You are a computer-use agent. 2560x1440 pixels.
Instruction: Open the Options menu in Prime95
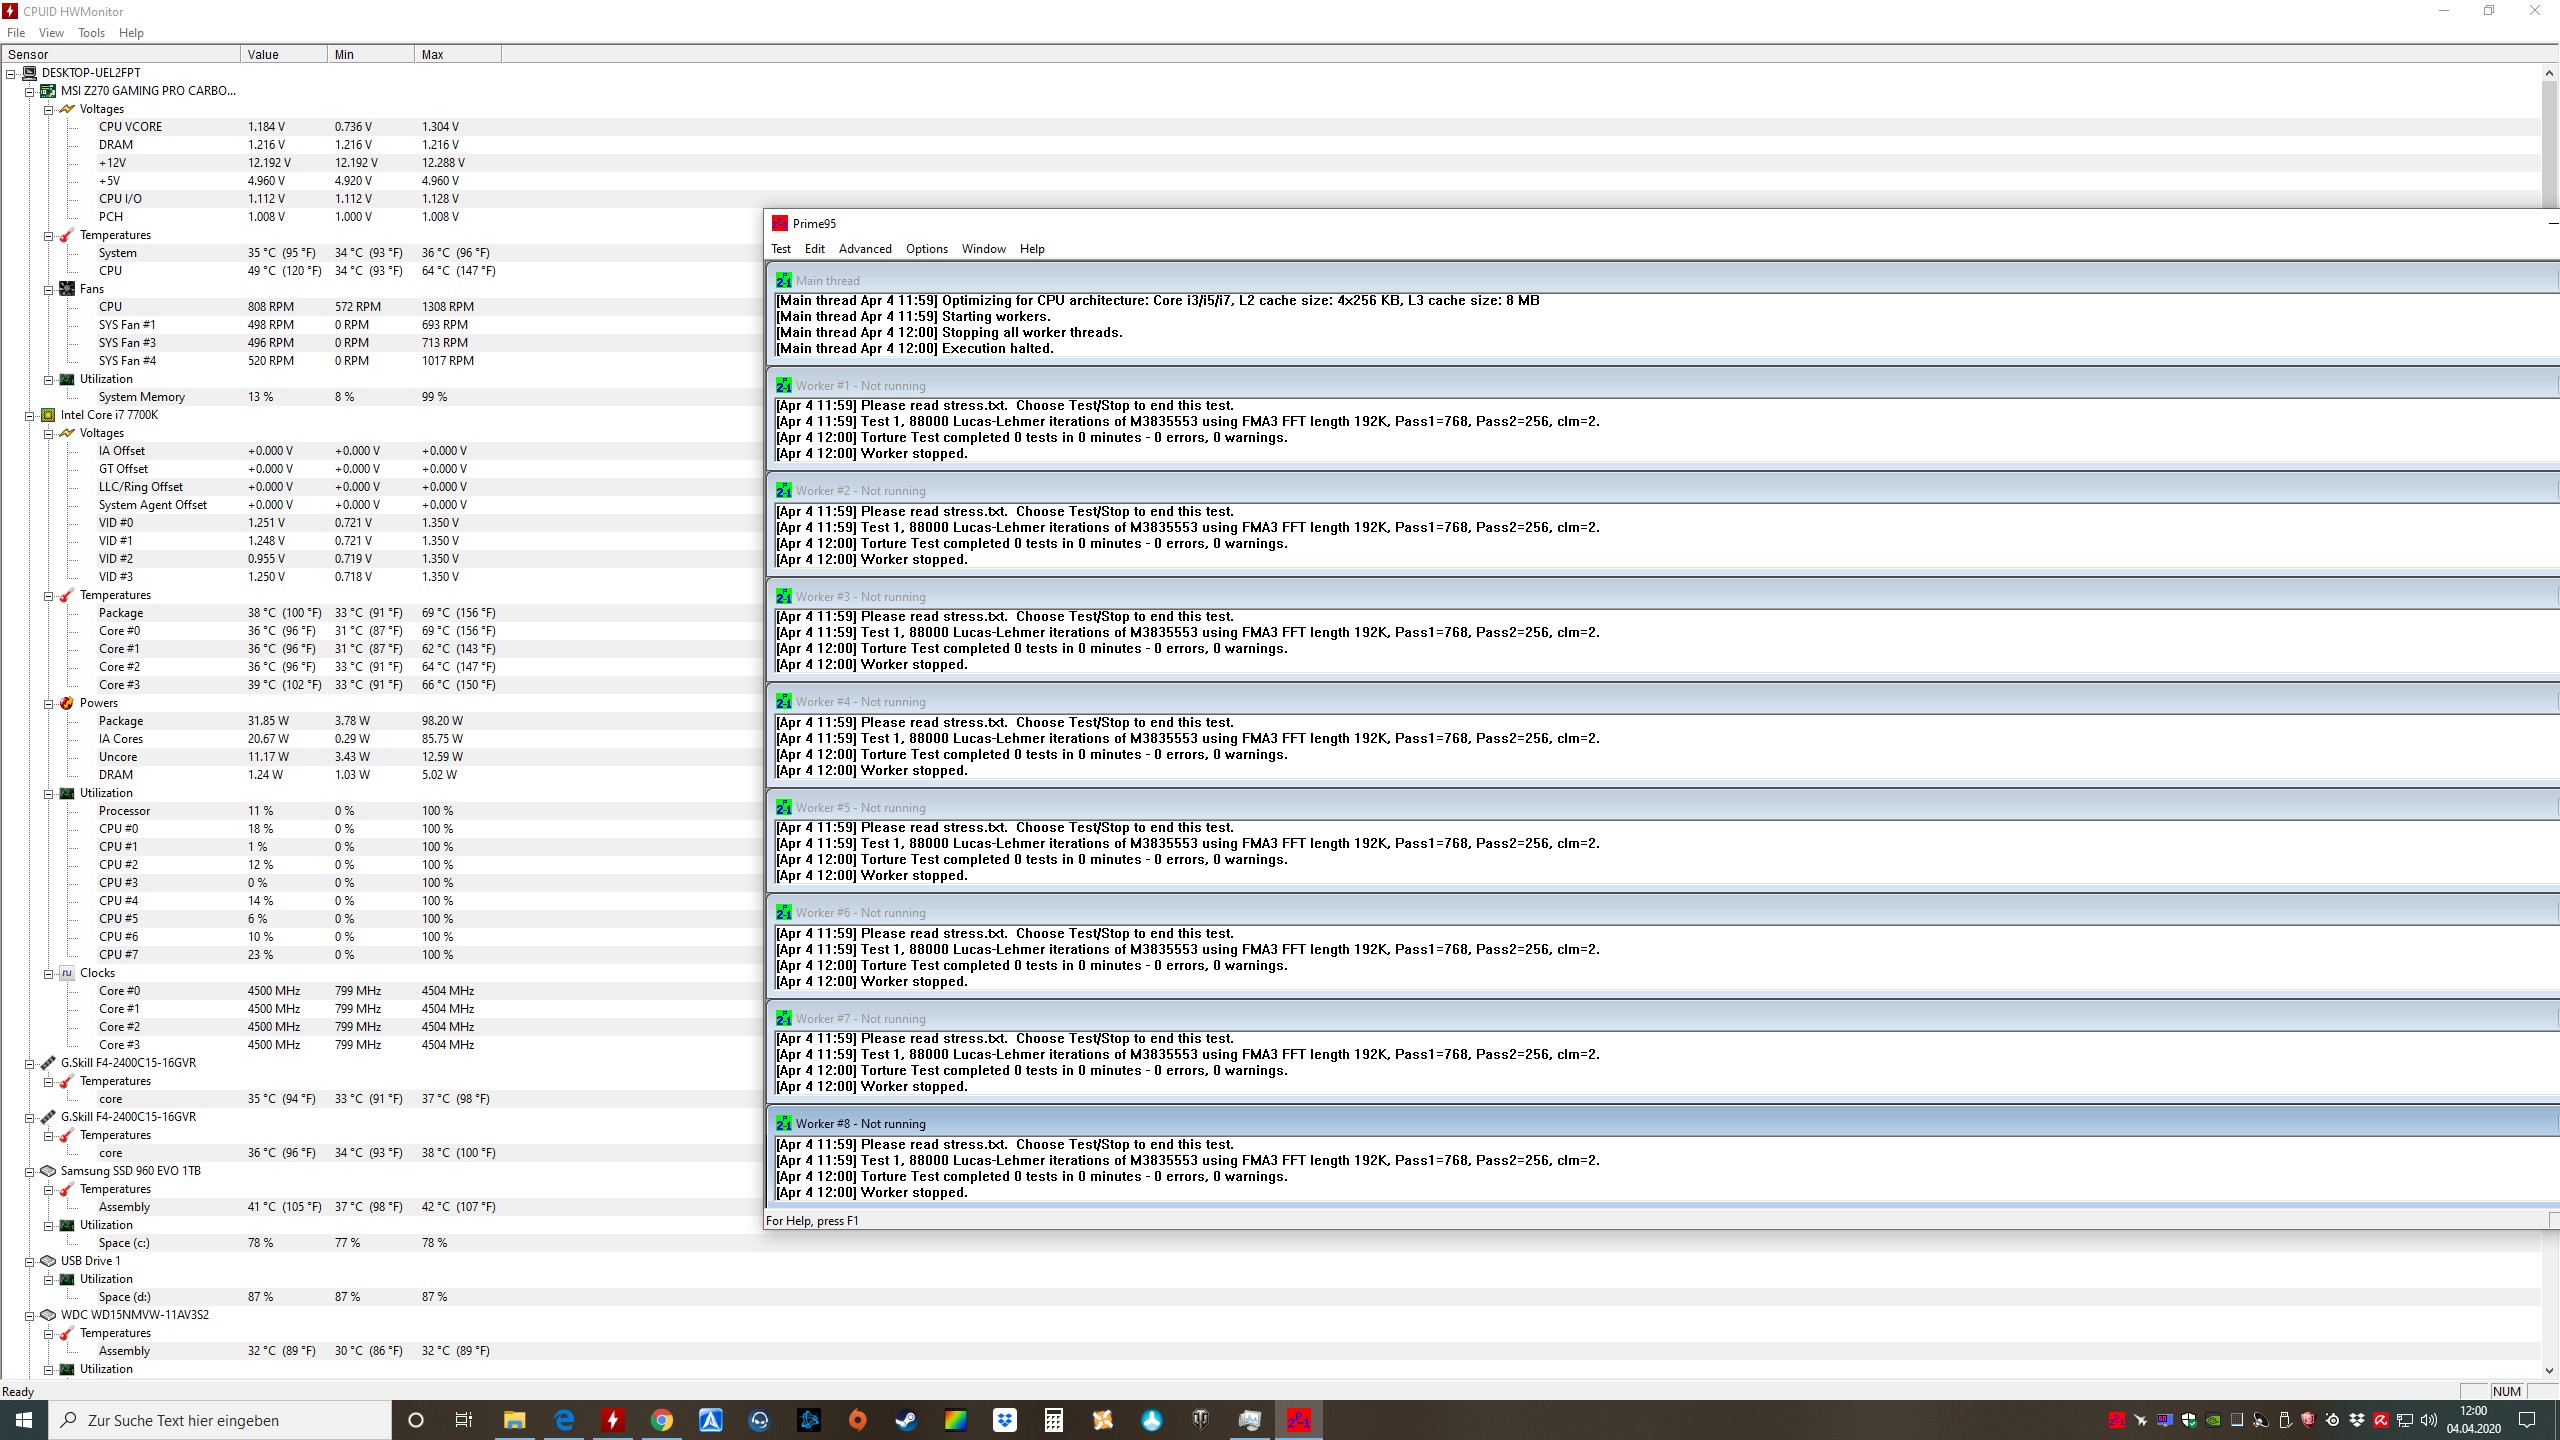tap(926, 249)
